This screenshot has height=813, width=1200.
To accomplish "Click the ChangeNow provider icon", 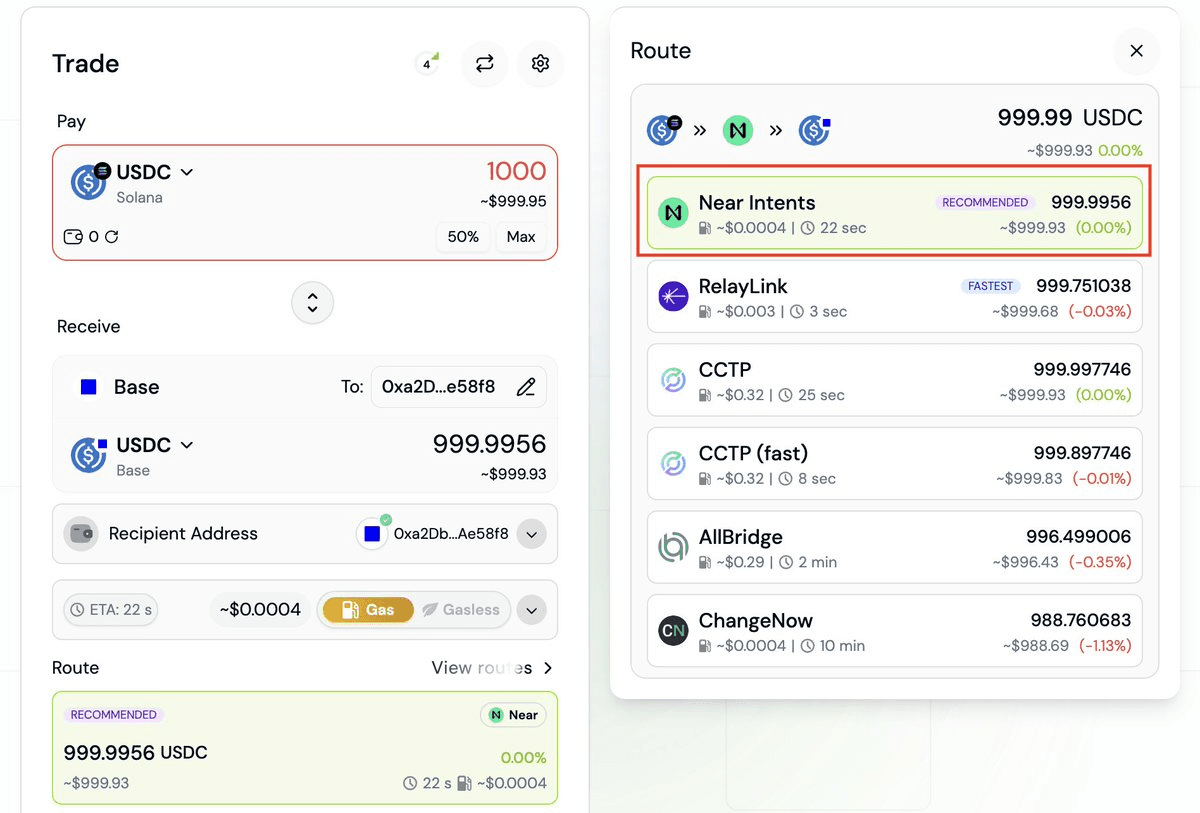I will [x=673, y=631].
